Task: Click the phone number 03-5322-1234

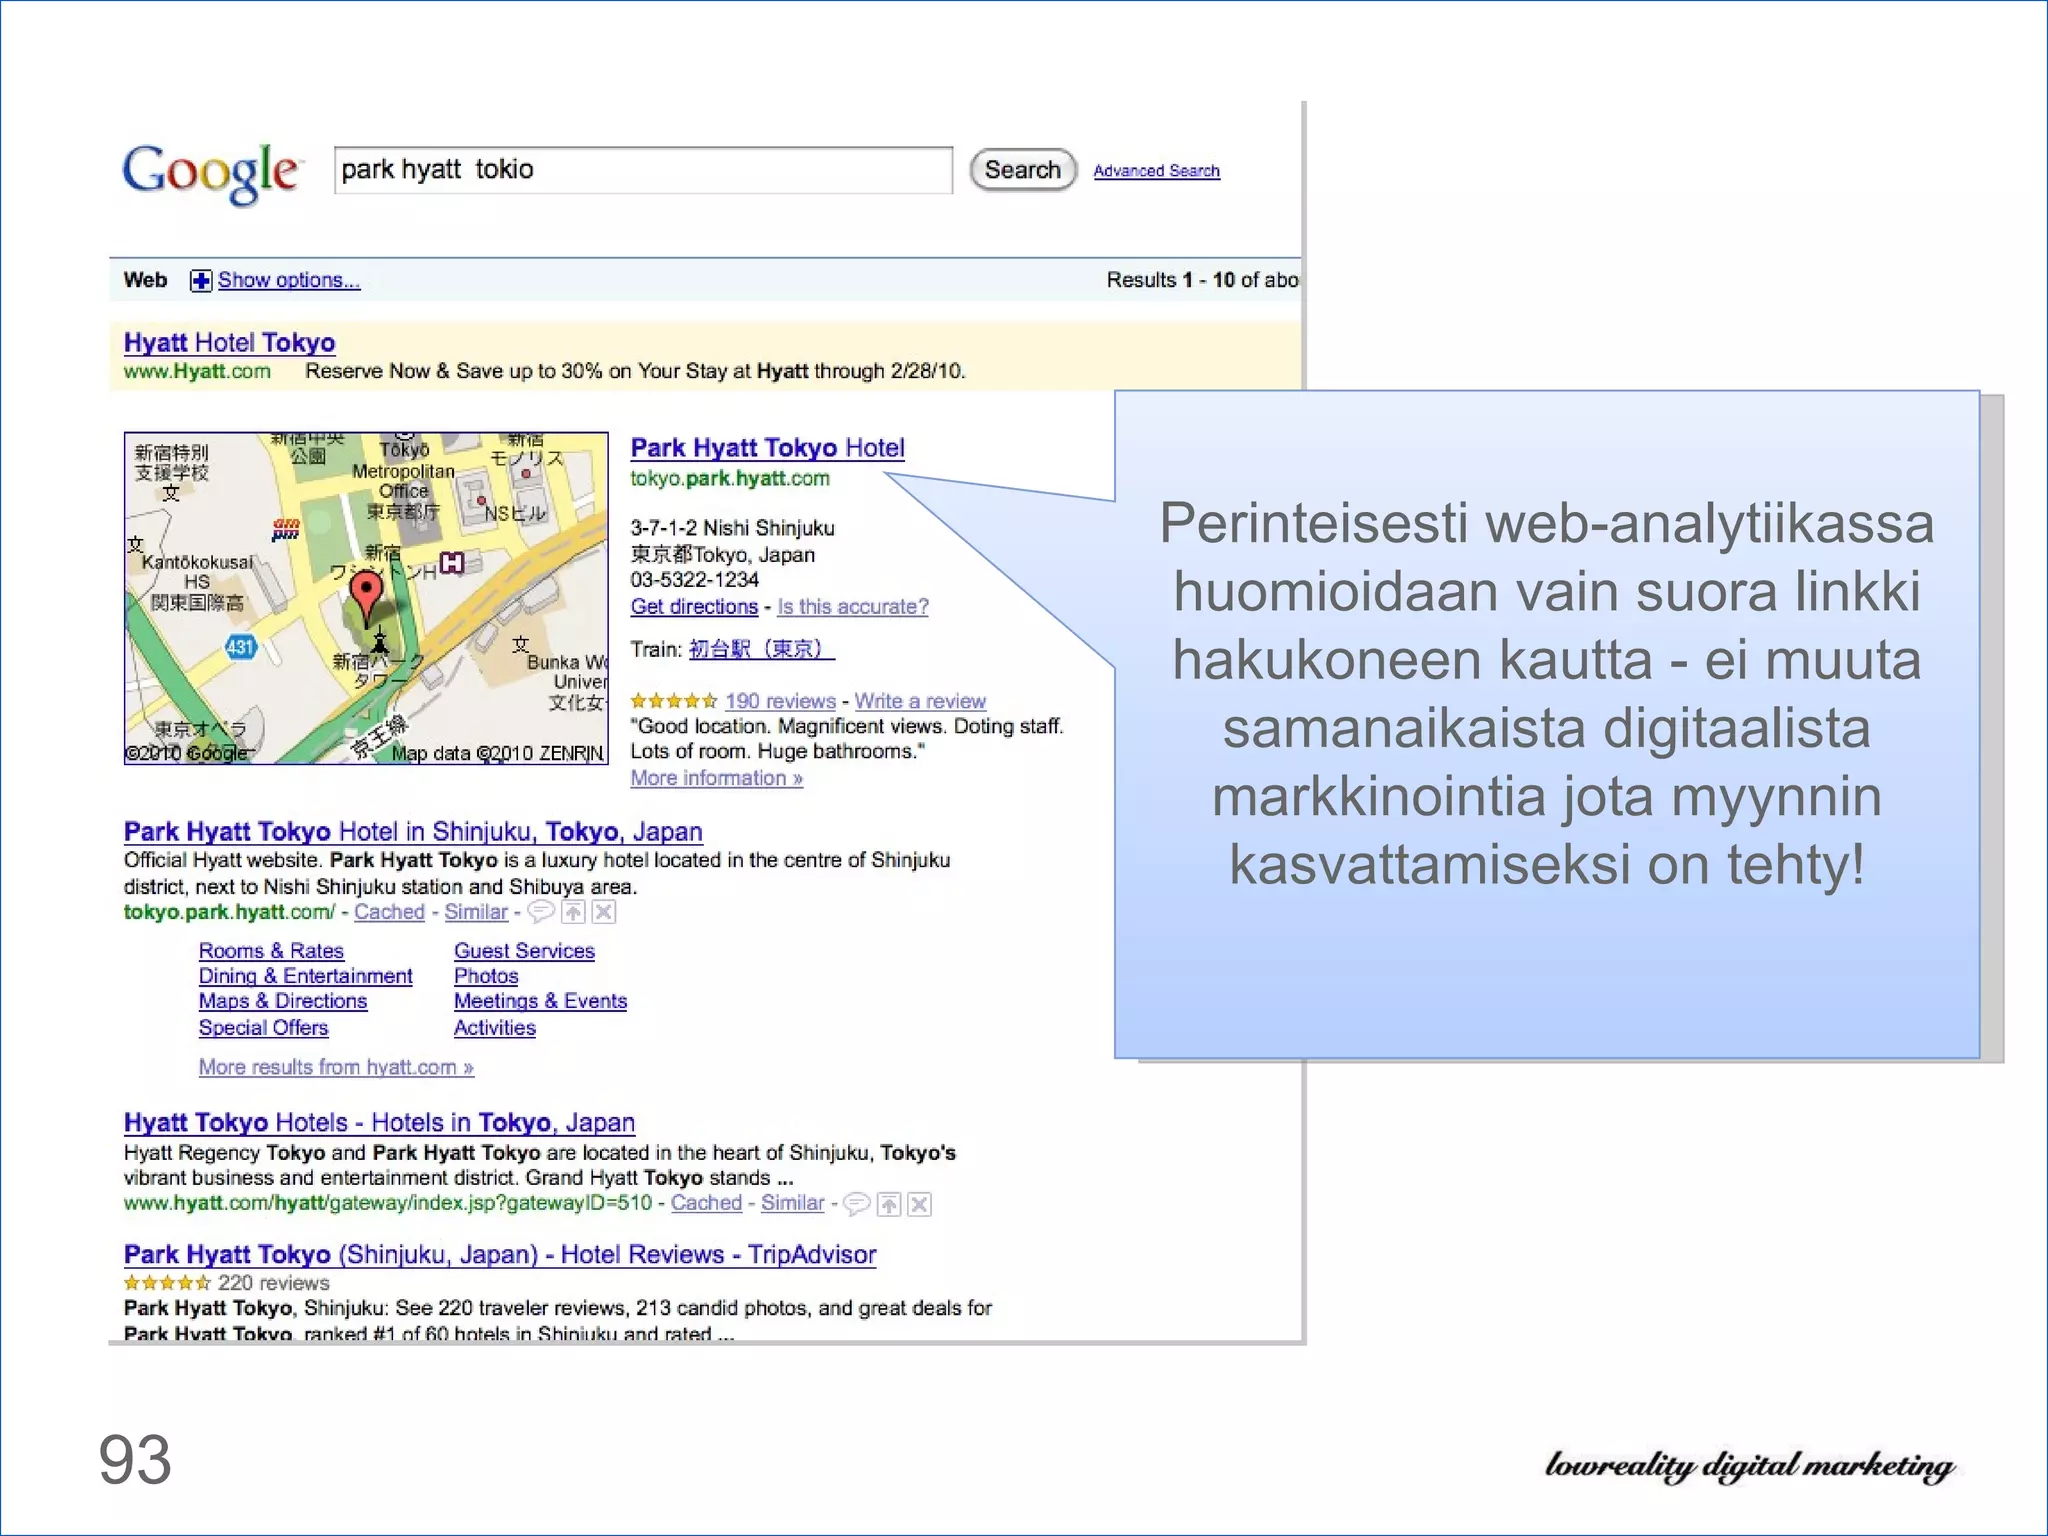Action: [x=694, y=580]
